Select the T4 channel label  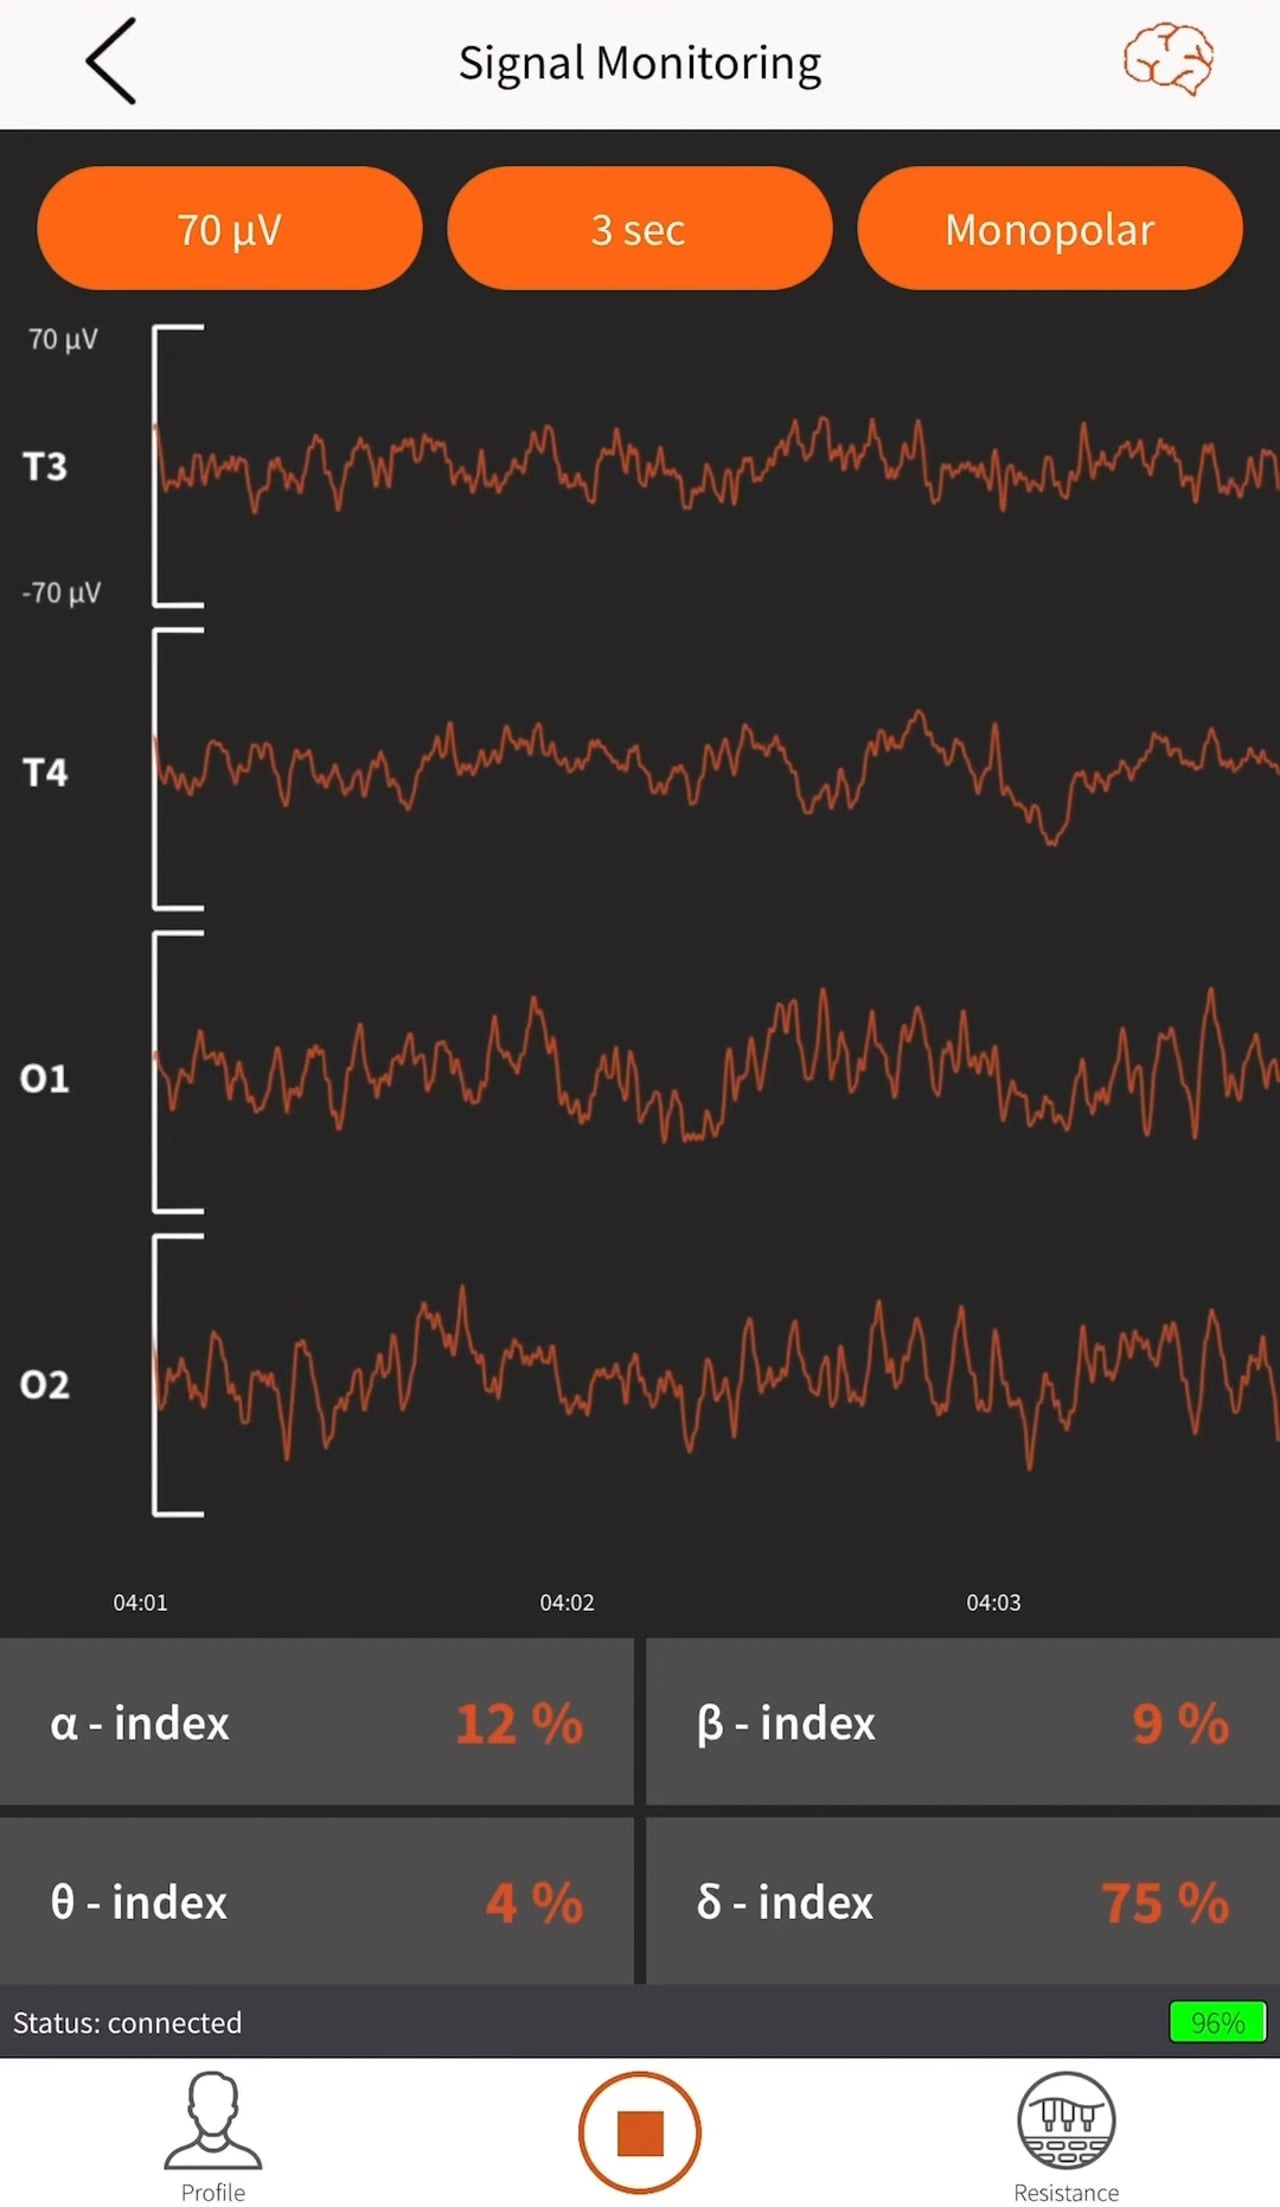point(45,772)
